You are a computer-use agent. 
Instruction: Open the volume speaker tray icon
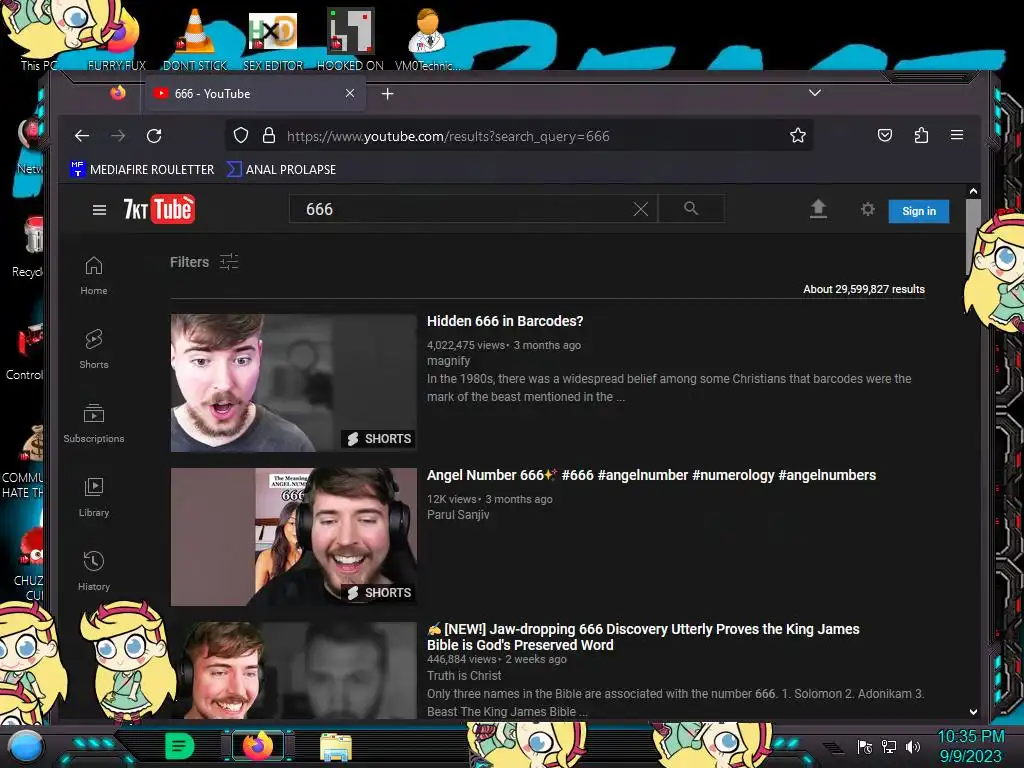tap(912, 746)
